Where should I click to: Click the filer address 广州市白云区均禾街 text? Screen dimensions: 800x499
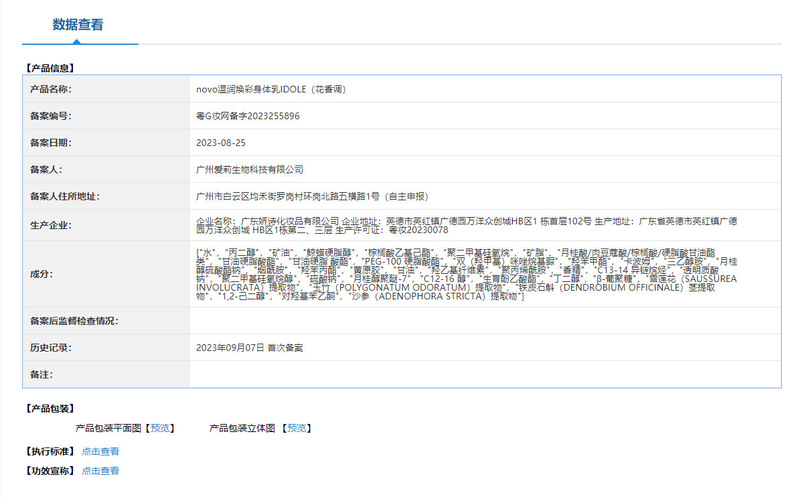click(312, 196)
